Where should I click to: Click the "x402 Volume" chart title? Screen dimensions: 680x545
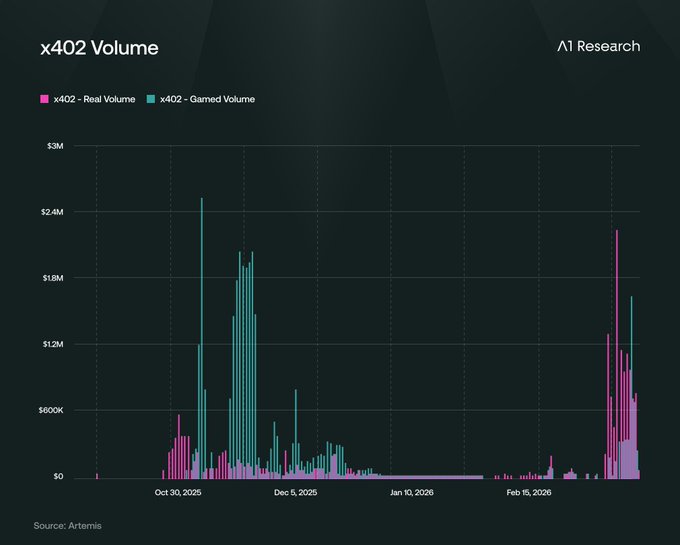tap(99, 48)
